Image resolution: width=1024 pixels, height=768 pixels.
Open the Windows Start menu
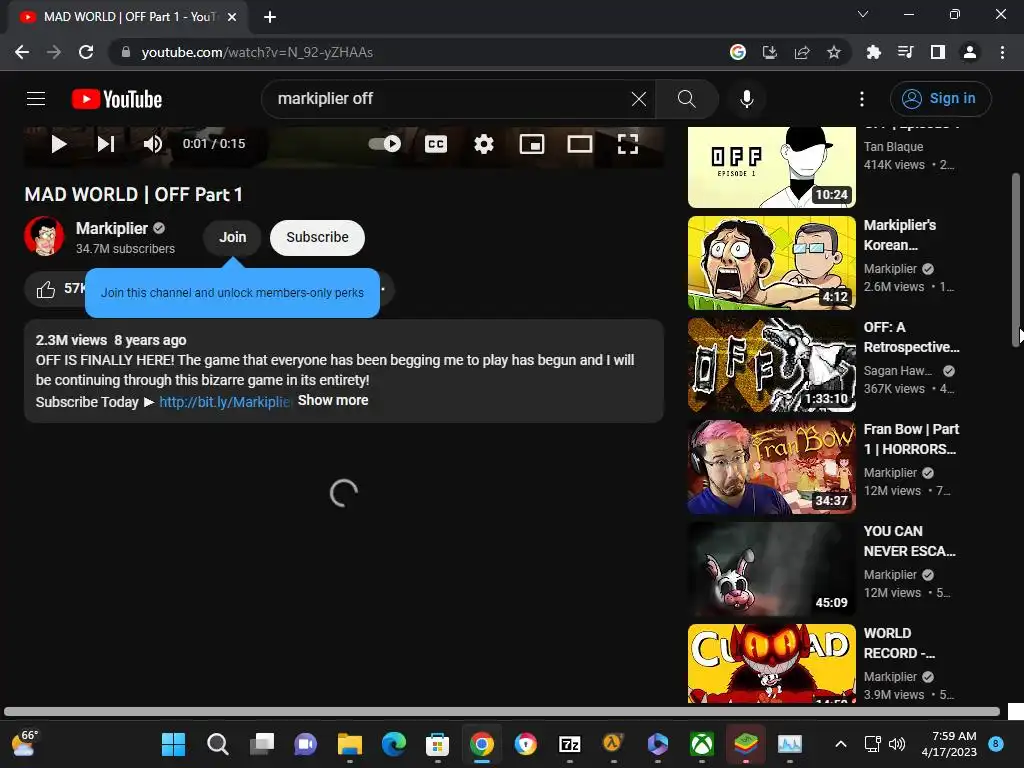[174, 744]
